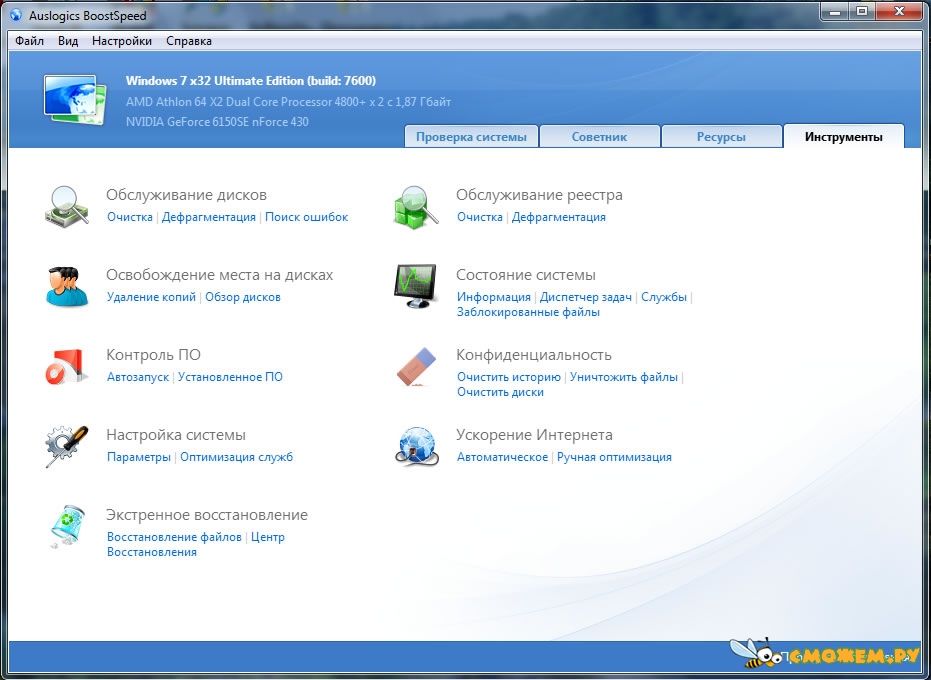
Task: Open the Настройки menu
Action: 122,41
